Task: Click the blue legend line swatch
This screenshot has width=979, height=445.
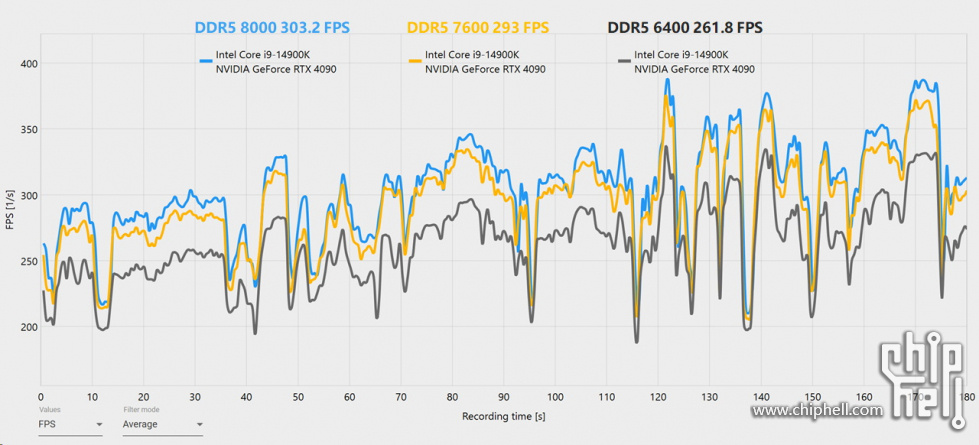Action: [206, 61]
